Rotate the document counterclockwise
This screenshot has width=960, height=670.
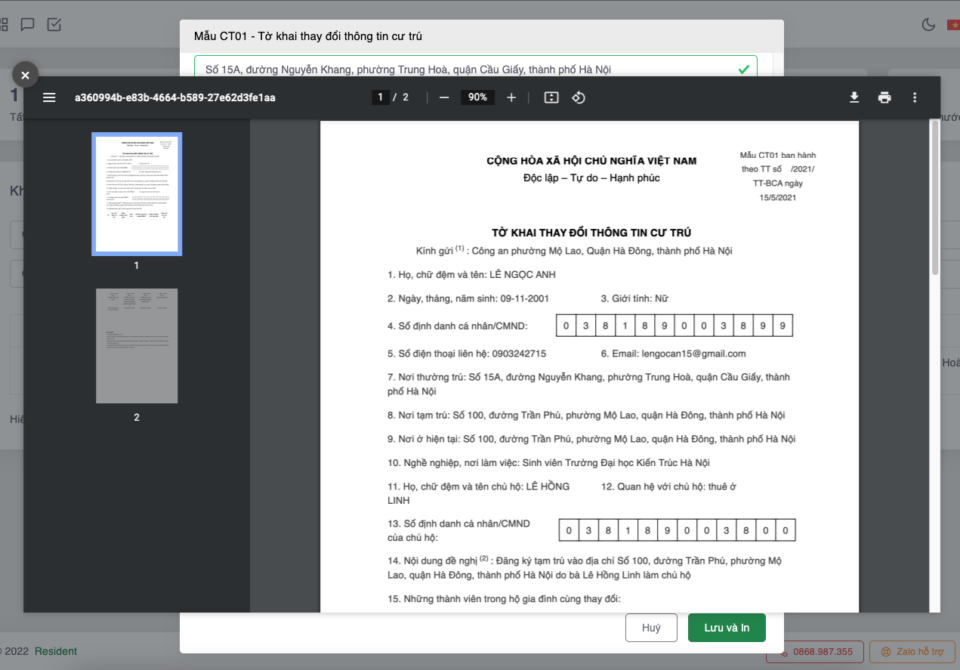[x=578, y=97]
